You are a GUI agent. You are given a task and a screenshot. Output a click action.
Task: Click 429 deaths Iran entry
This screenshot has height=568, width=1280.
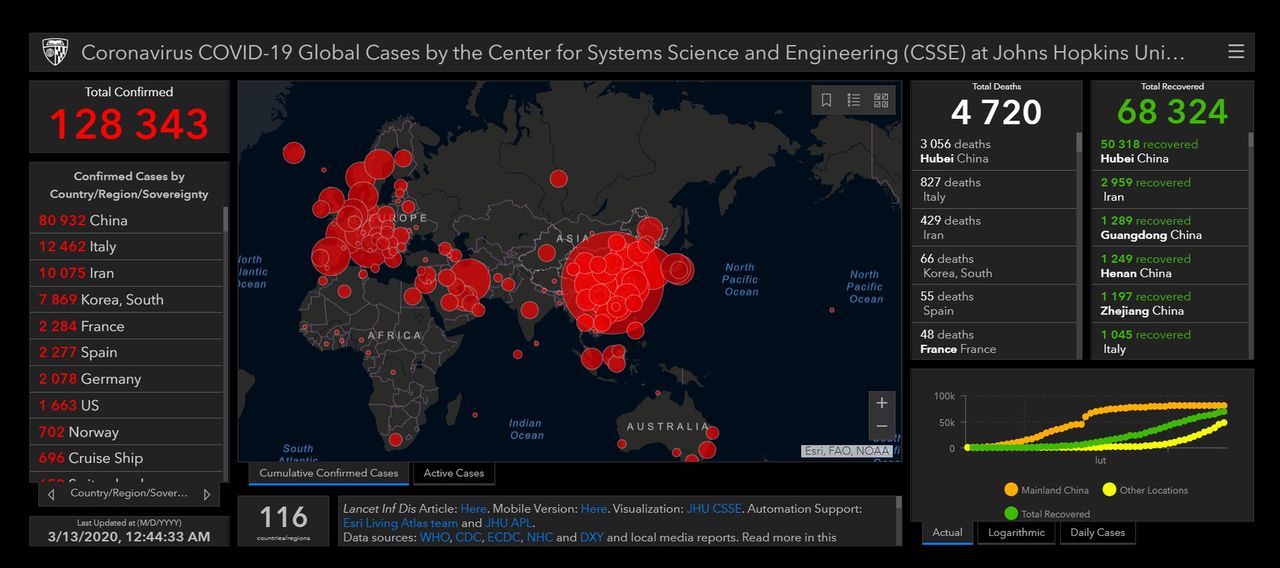pyautogui.click(x=994, y=228)
